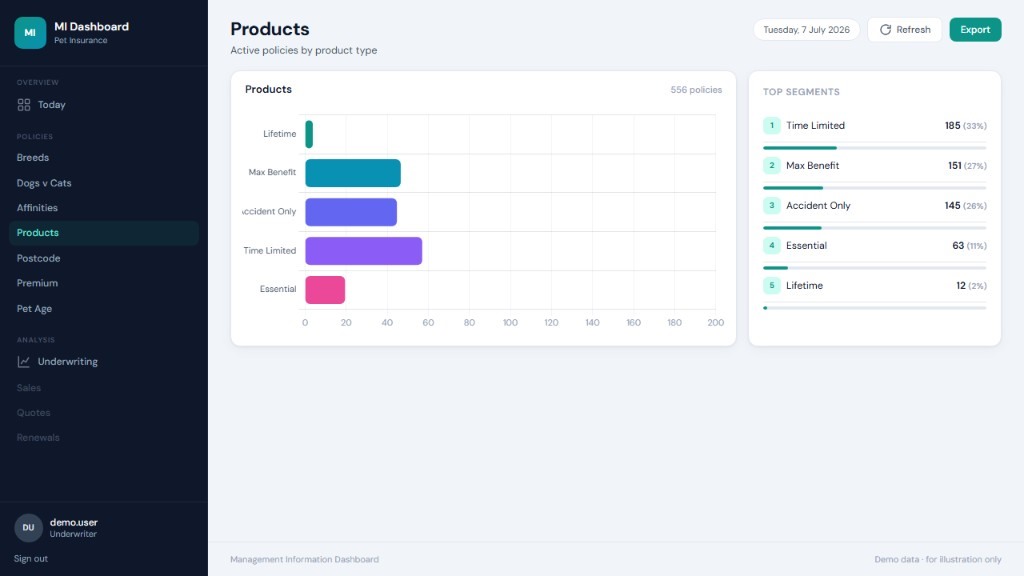Click rank badge 5 for Lifetime
1024x576 pixels.
click(x=771, y=285)
